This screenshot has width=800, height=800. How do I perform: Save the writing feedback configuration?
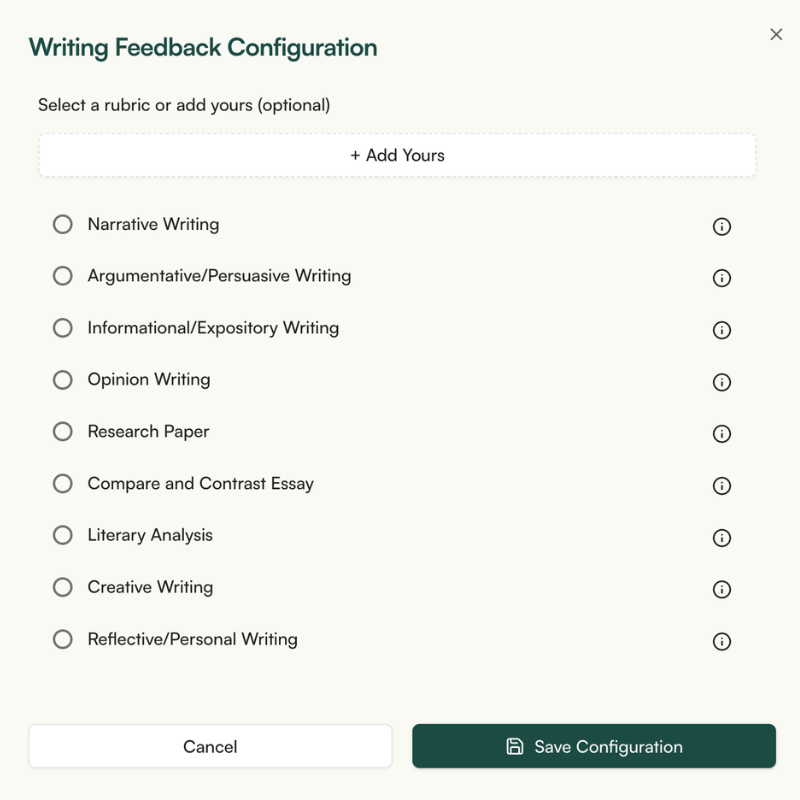594,746
